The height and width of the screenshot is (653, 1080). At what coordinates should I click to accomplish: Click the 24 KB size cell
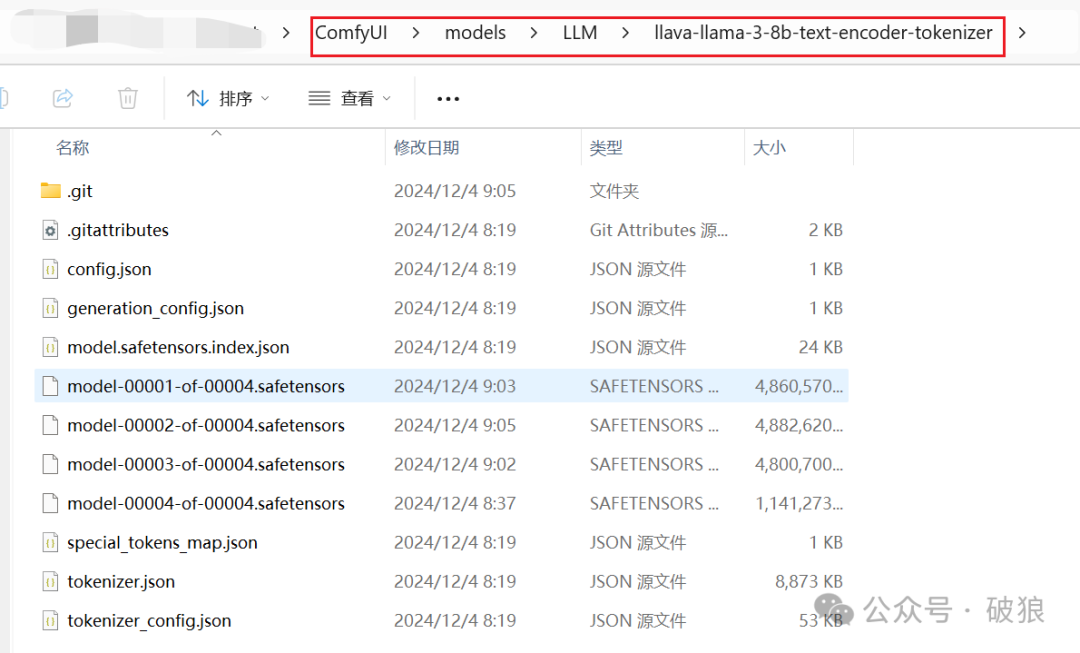click(x=820, y=347)
